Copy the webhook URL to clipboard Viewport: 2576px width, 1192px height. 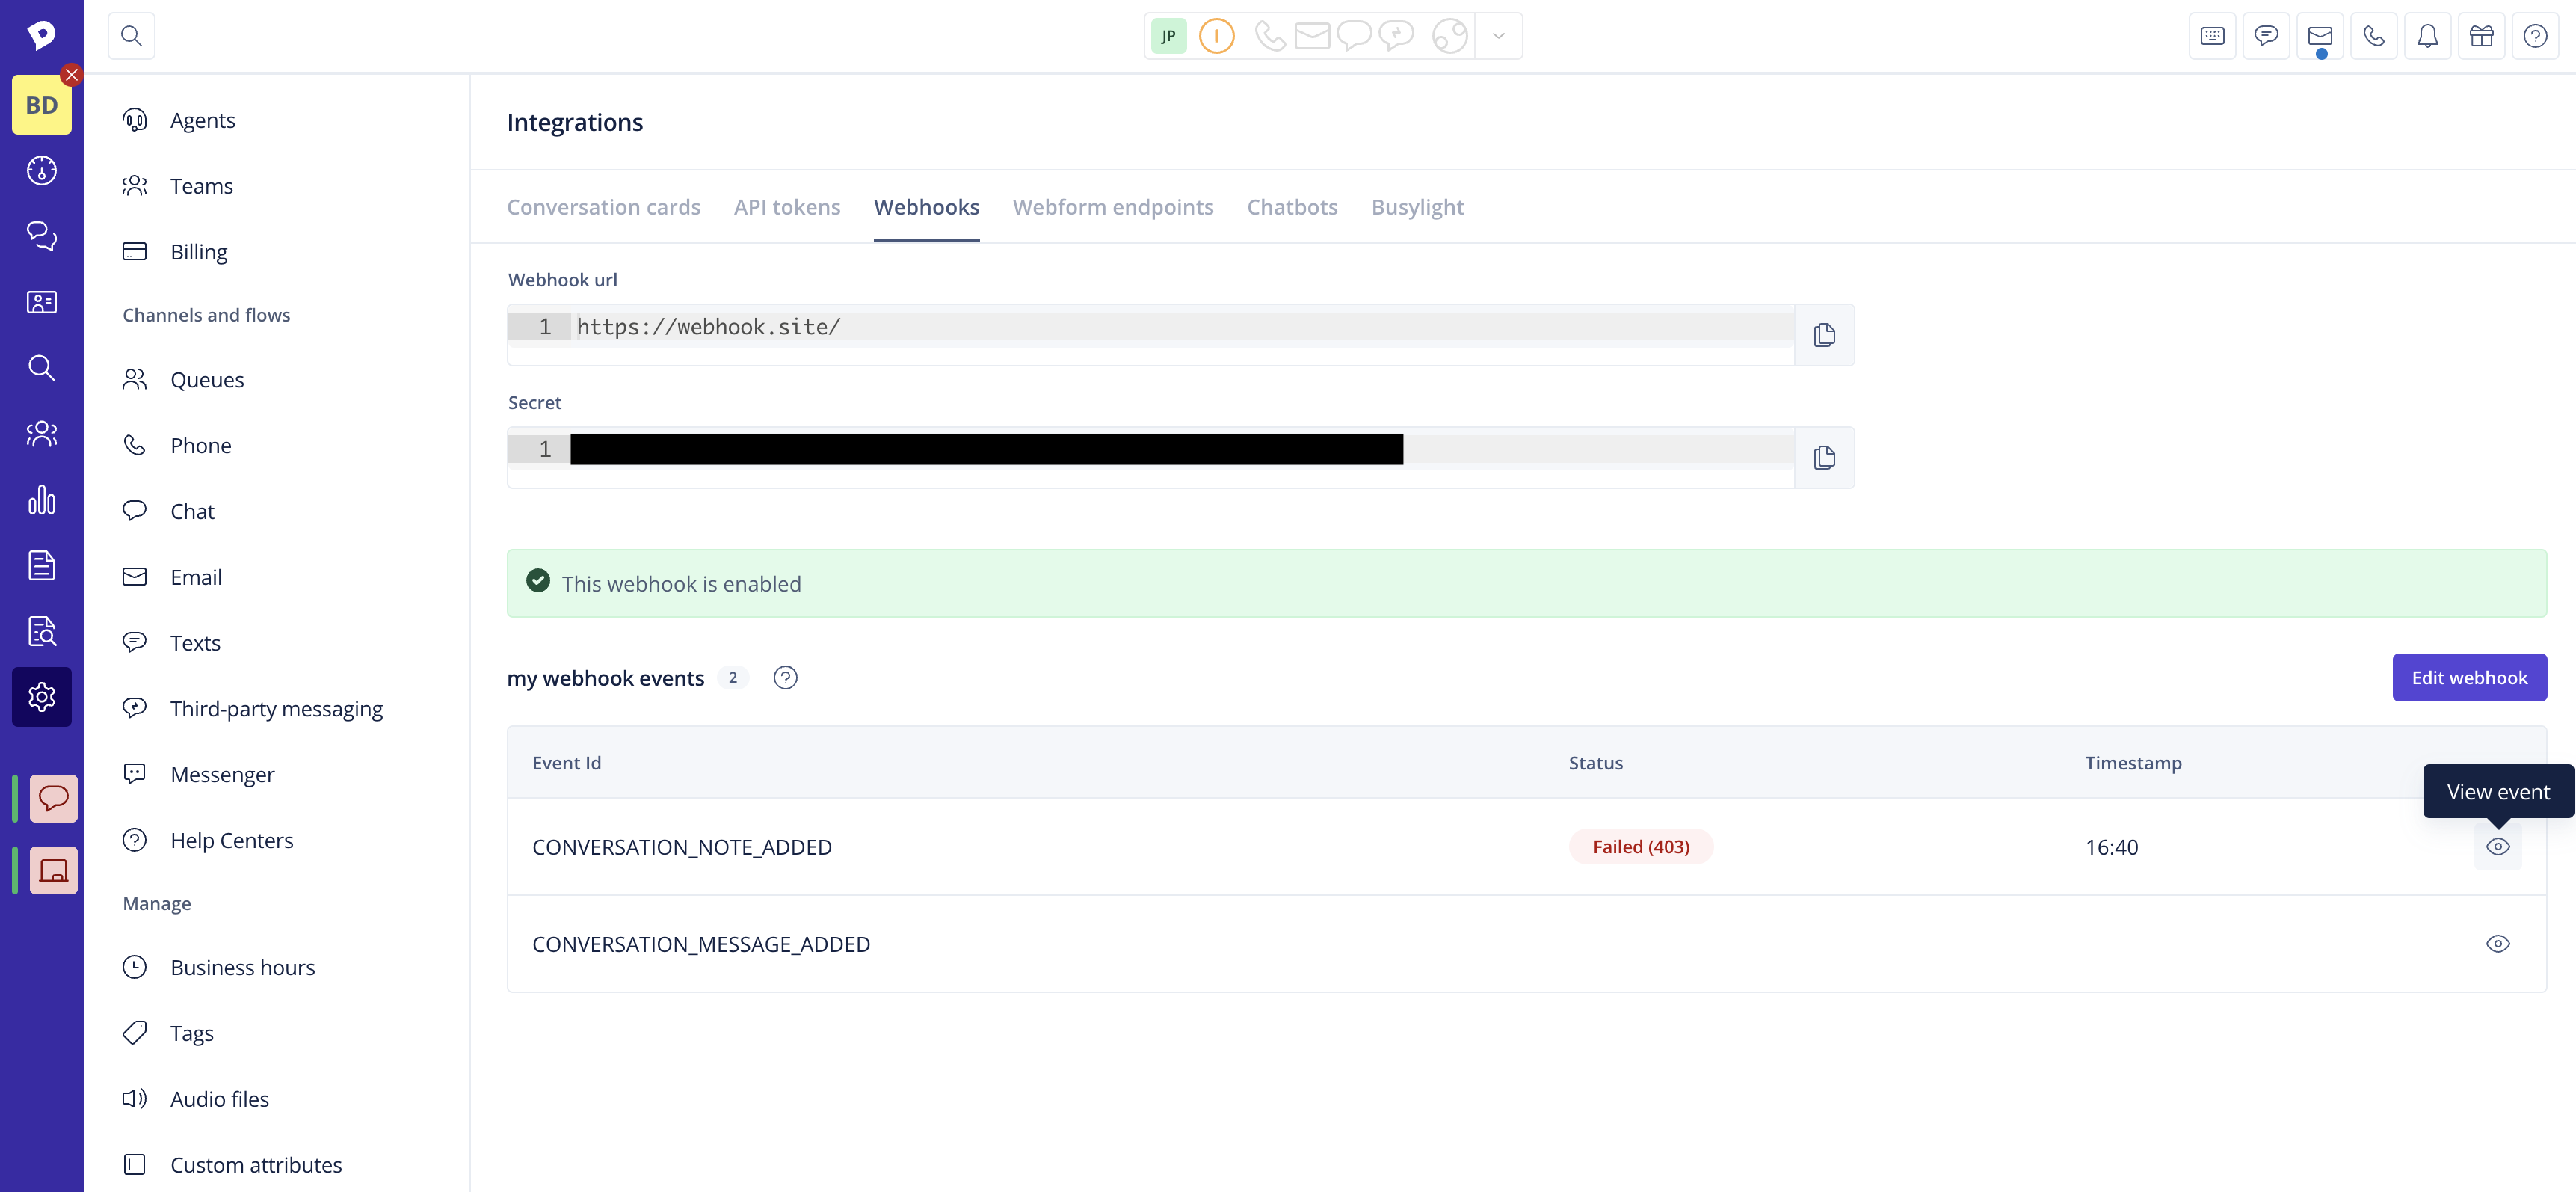pyautogui.click(x=1823, y=335)
